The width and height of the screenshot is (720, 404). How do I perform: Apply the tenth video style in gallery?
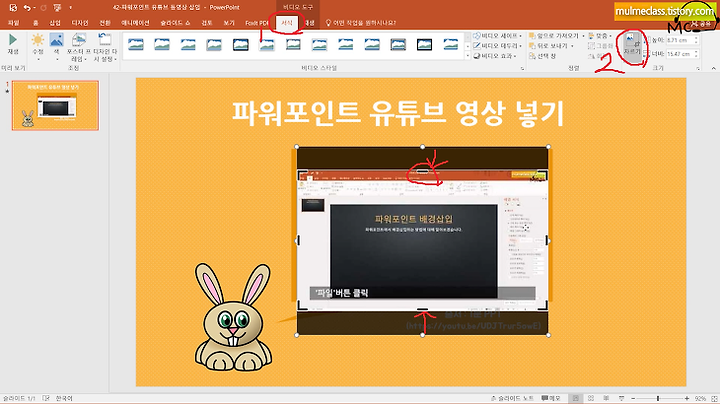[x=372, y=44]
